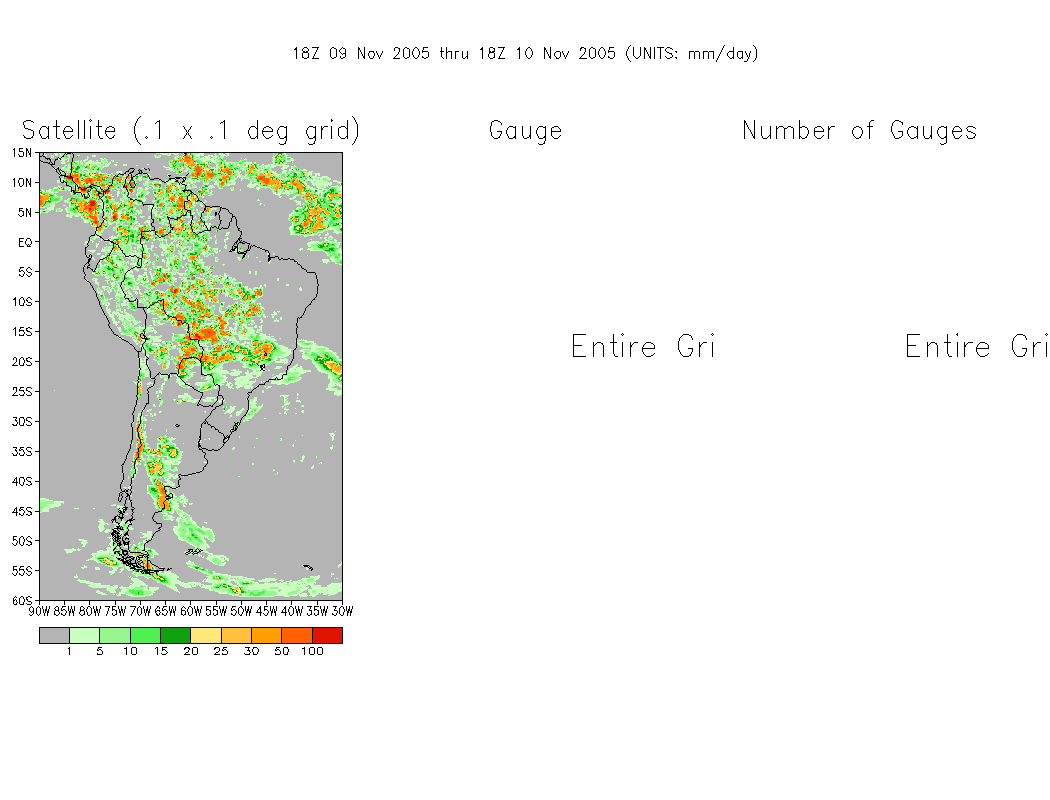
Task: Click the legend value label 100
Action: (x=312, y=651)
